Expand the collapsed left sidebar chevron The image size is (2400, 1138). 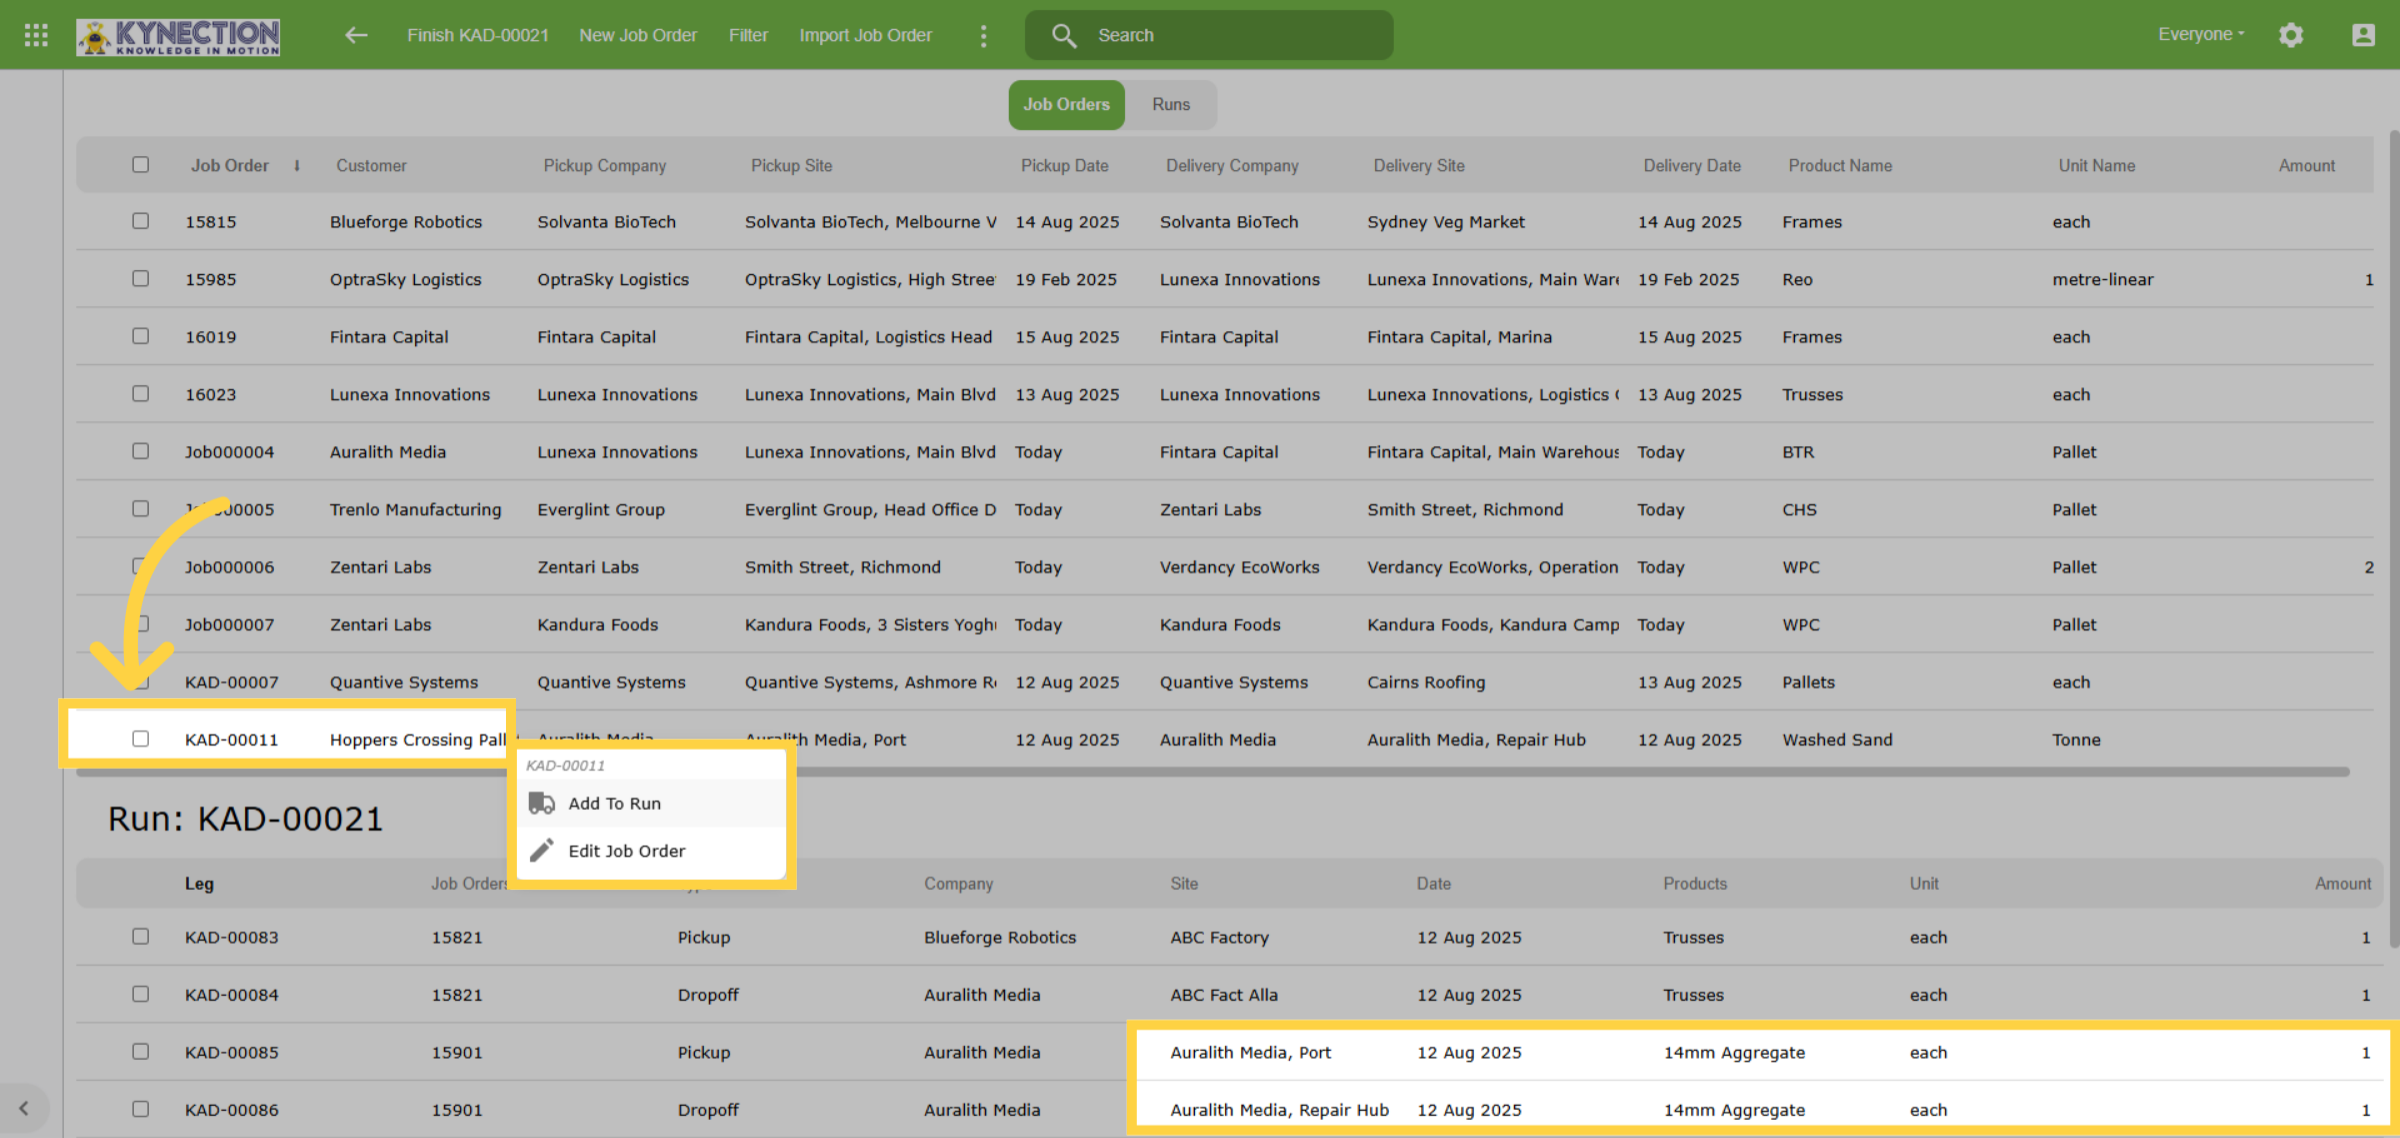(x=24, y=1108)
